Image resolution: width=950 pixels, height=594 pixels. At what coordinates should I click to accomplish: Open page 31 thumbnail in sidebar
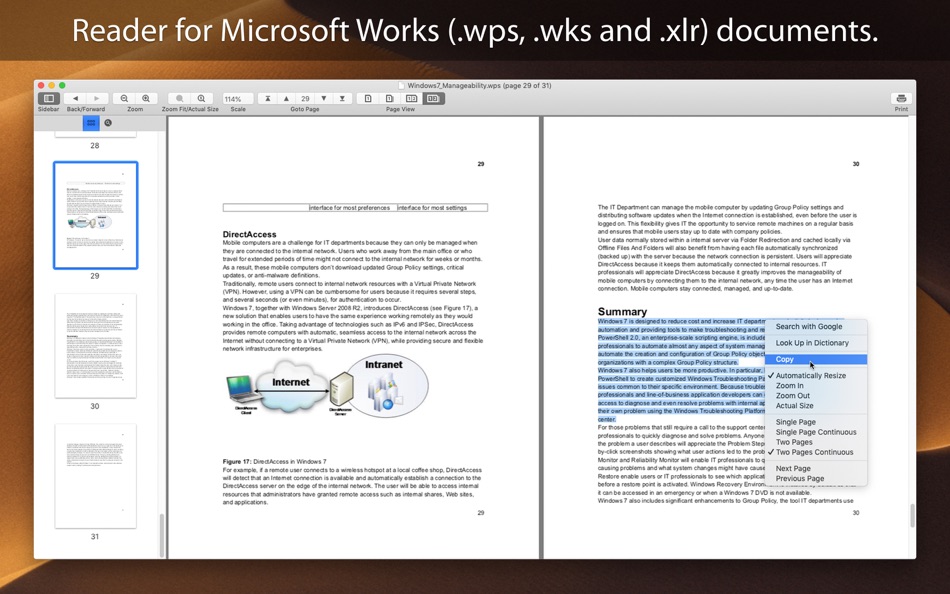[96, 476]
